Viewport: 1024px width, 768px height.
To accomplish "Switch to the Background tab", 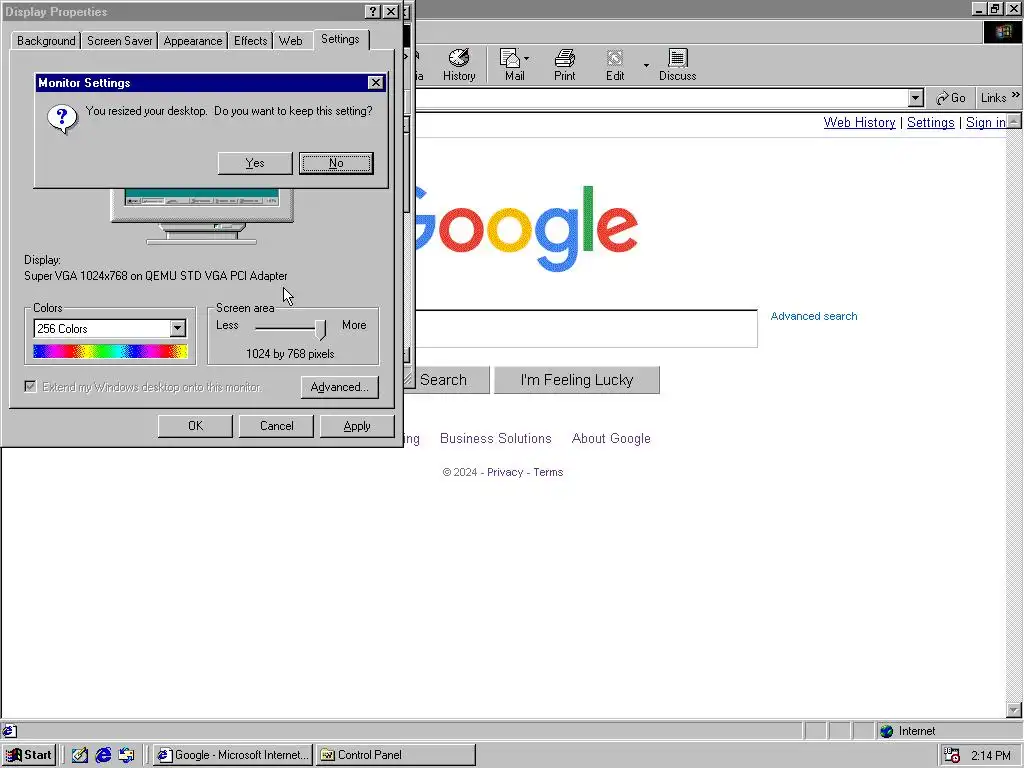I will tap(46, 40).
